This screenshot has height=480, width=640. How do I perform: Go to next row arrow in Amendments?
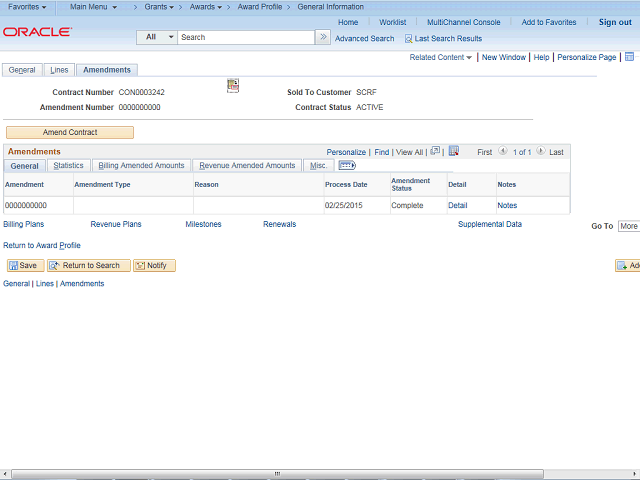pyautogui.click(x=540, y=151)
